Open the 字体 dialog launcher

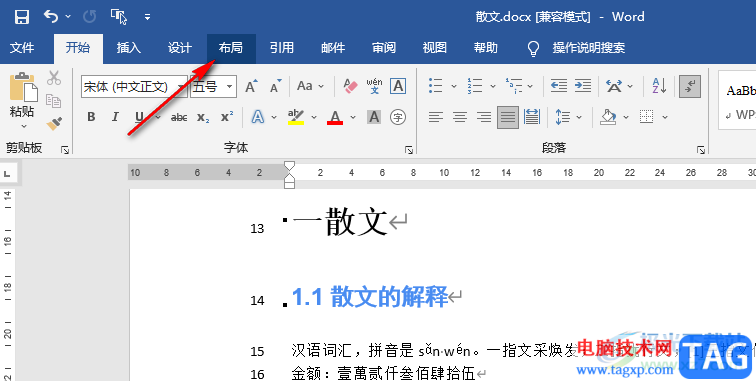(x=409, y=150)
